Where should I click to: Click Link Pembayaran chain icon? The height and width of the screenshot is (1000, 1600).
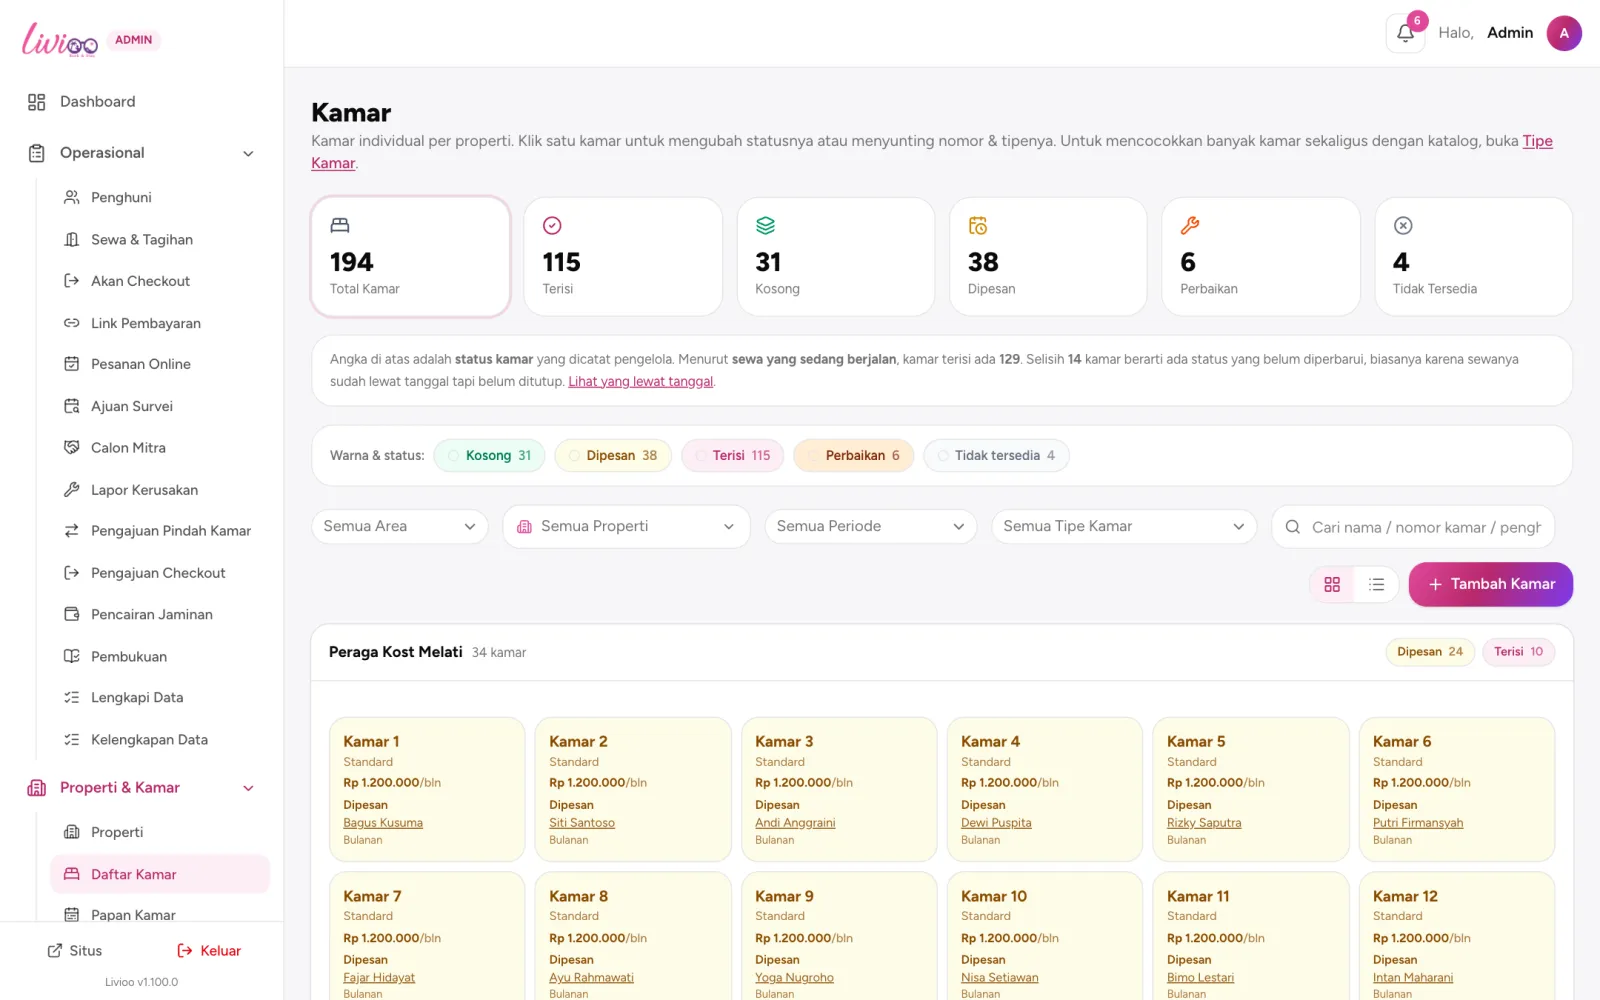[72, 323]
